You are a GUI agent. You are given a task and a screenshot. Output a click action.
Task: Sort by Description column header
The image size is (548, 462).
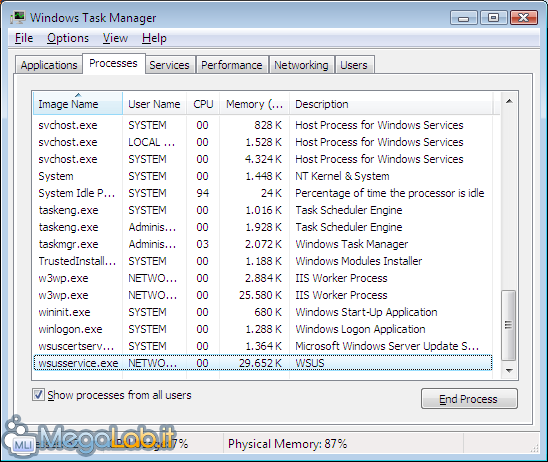[391, 104]
